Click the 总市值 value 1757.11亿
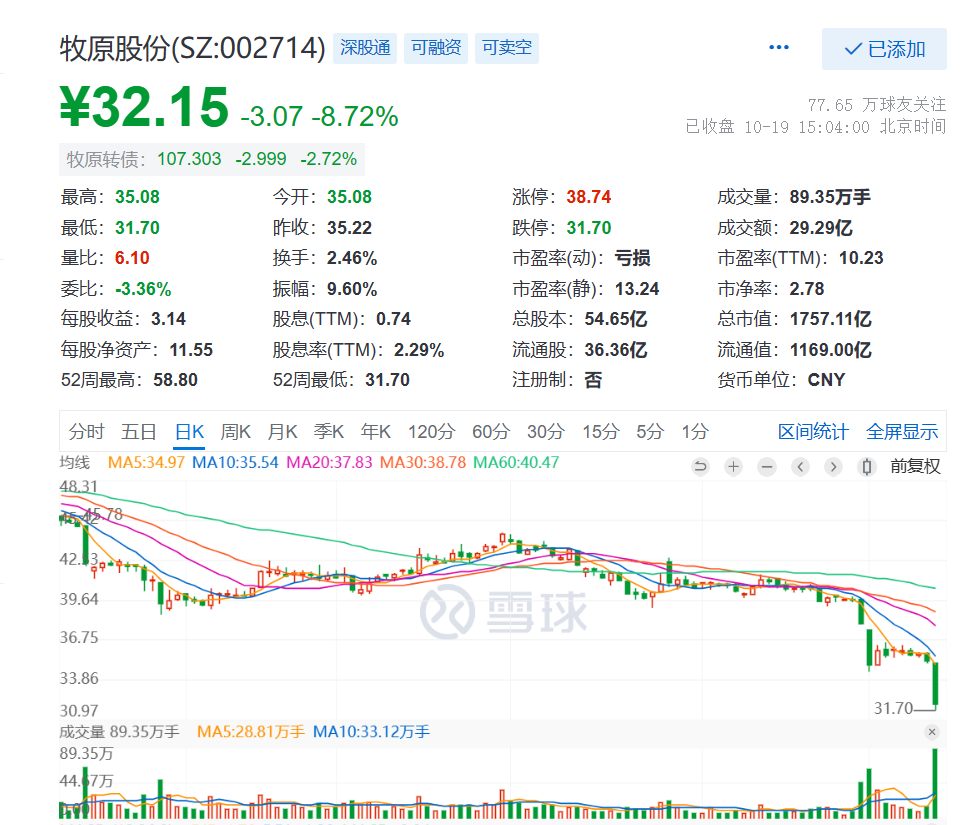Viewport: 970px width, 825px height. coord(830,319)
